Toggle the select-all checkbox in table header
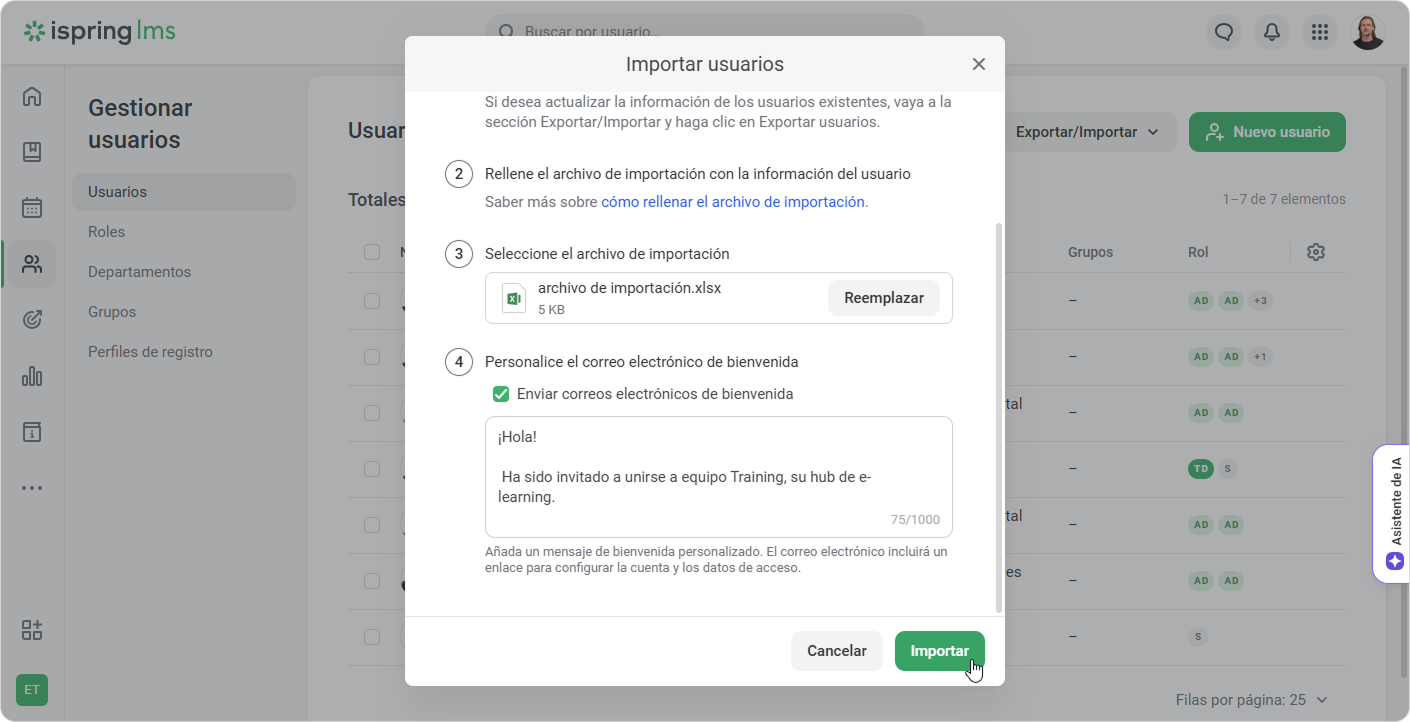The width and height of the screenshot is (1410, 722). pyautogui.click(x=372, y=252)
